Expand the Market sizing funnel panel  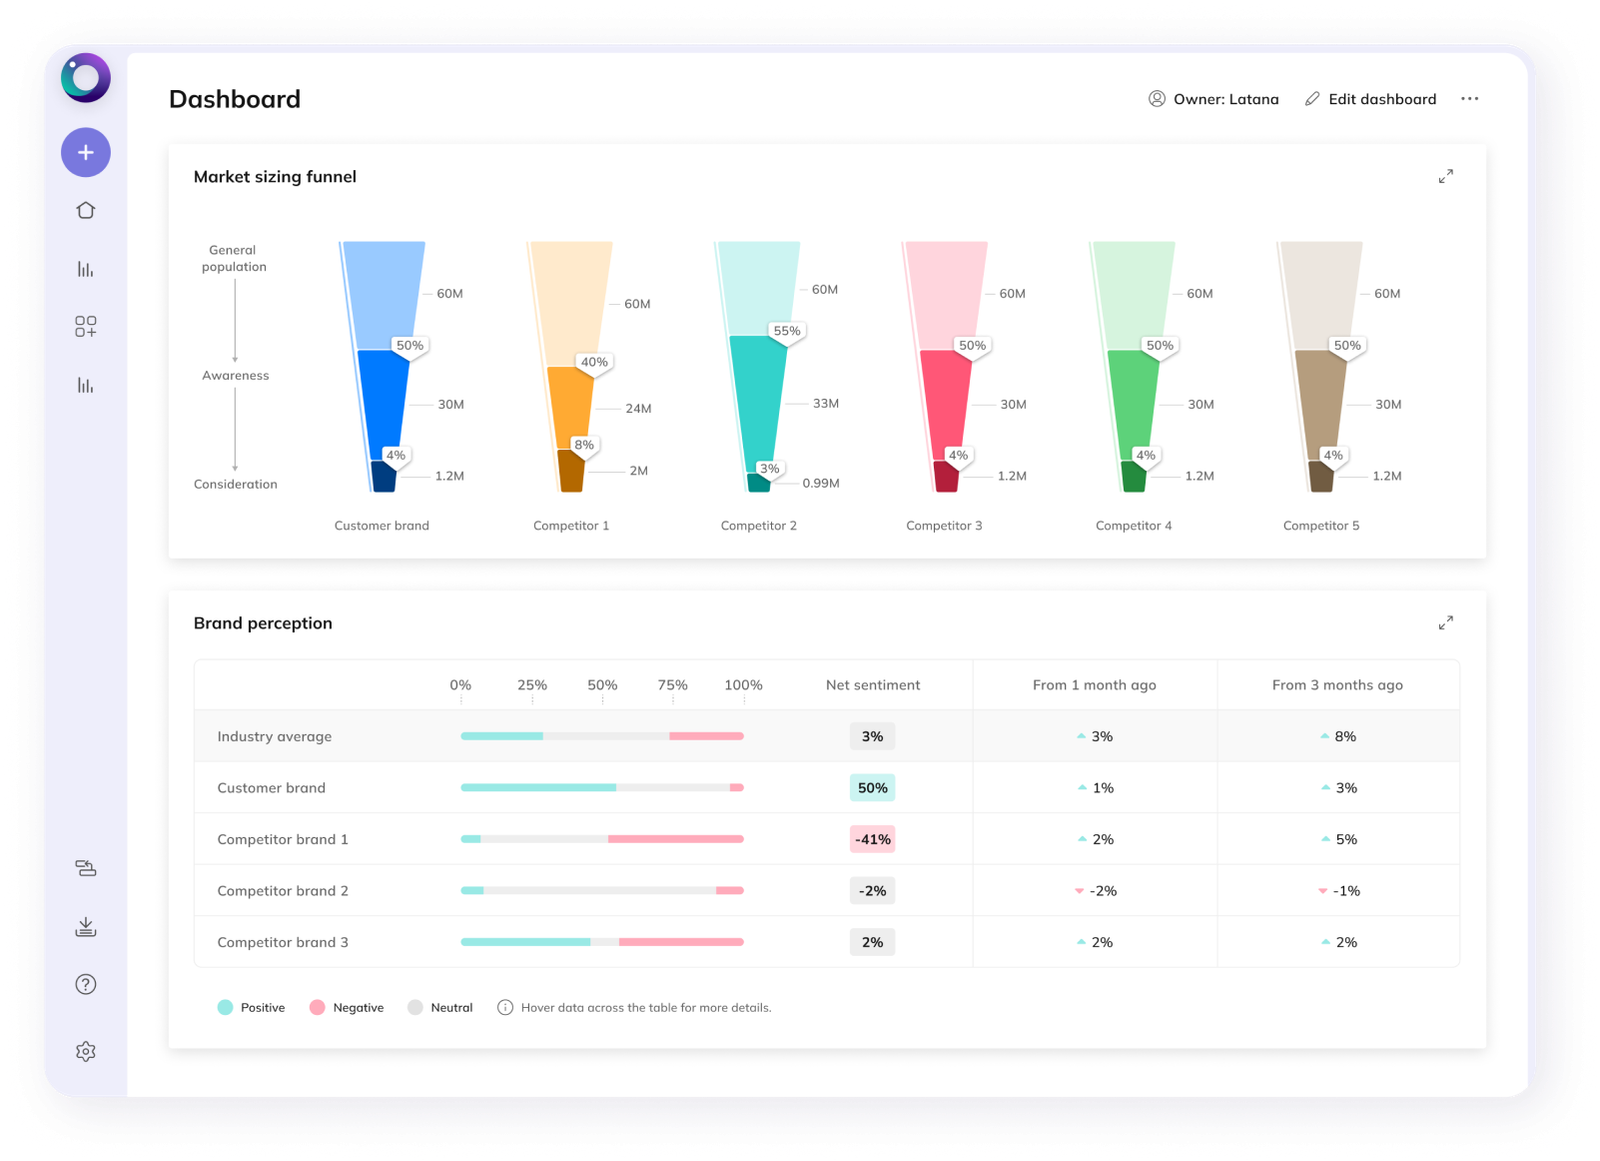tap(1445, 177)
